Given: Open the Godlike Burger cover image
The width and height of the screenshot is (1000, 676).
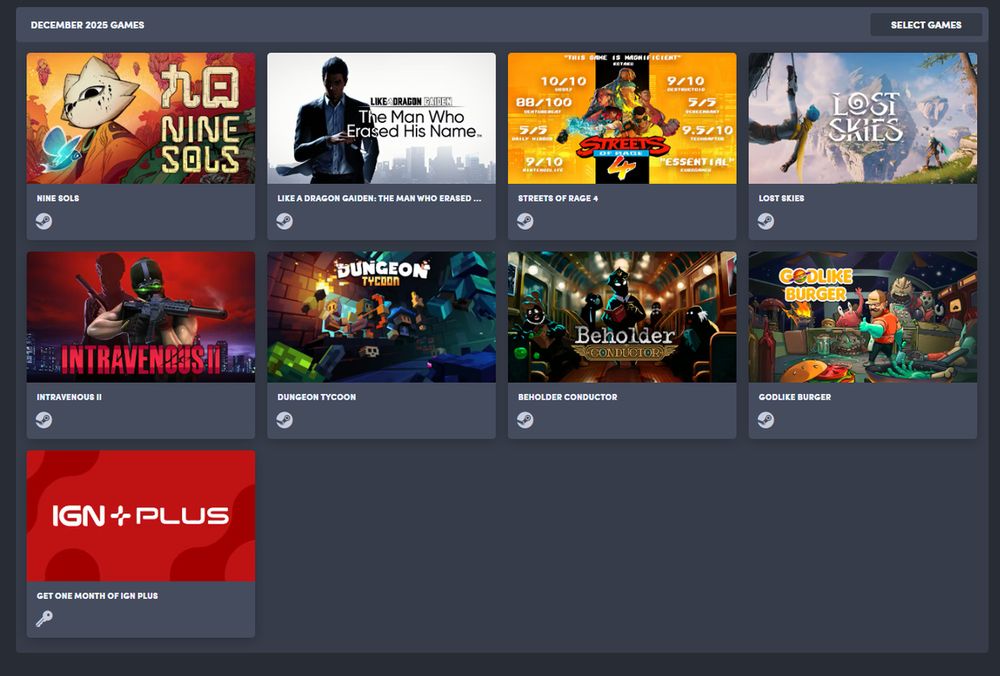Looking at the screenshot, I should 863,317.
